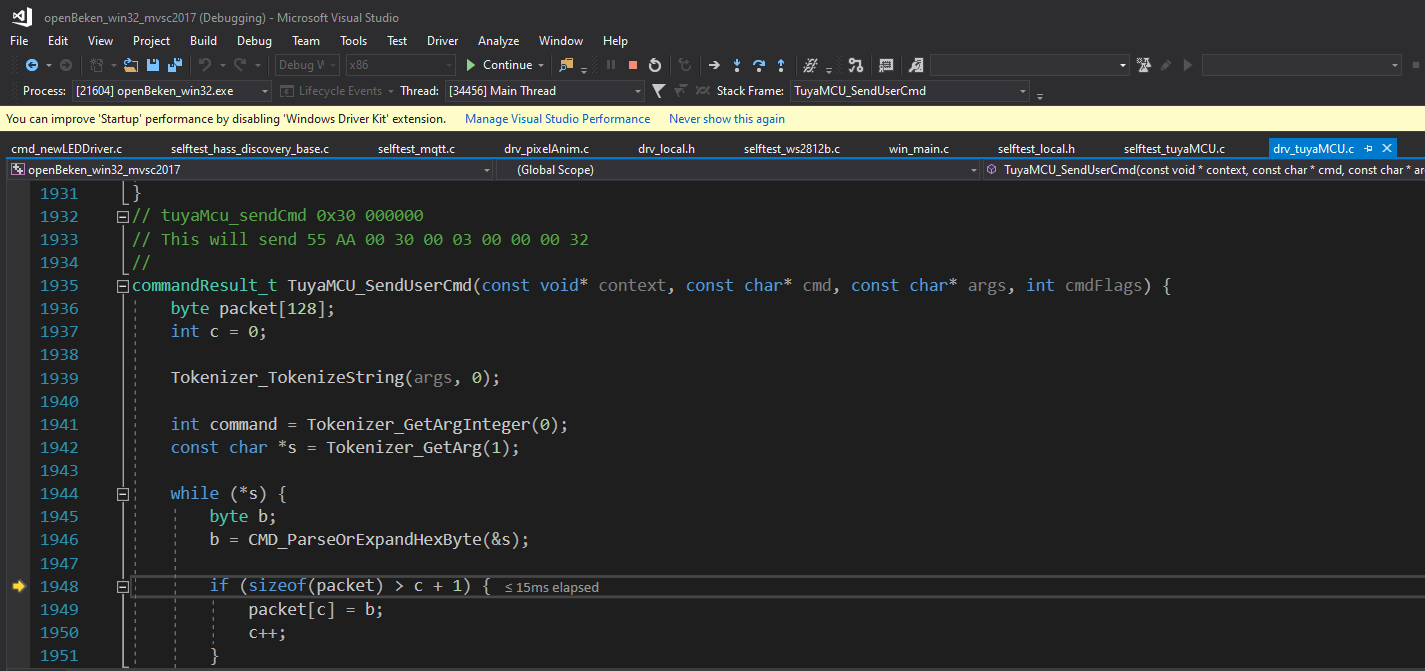Stop debugging with the red square
This screenshot has height=671, width=1425.
click(x=633, y=65)
